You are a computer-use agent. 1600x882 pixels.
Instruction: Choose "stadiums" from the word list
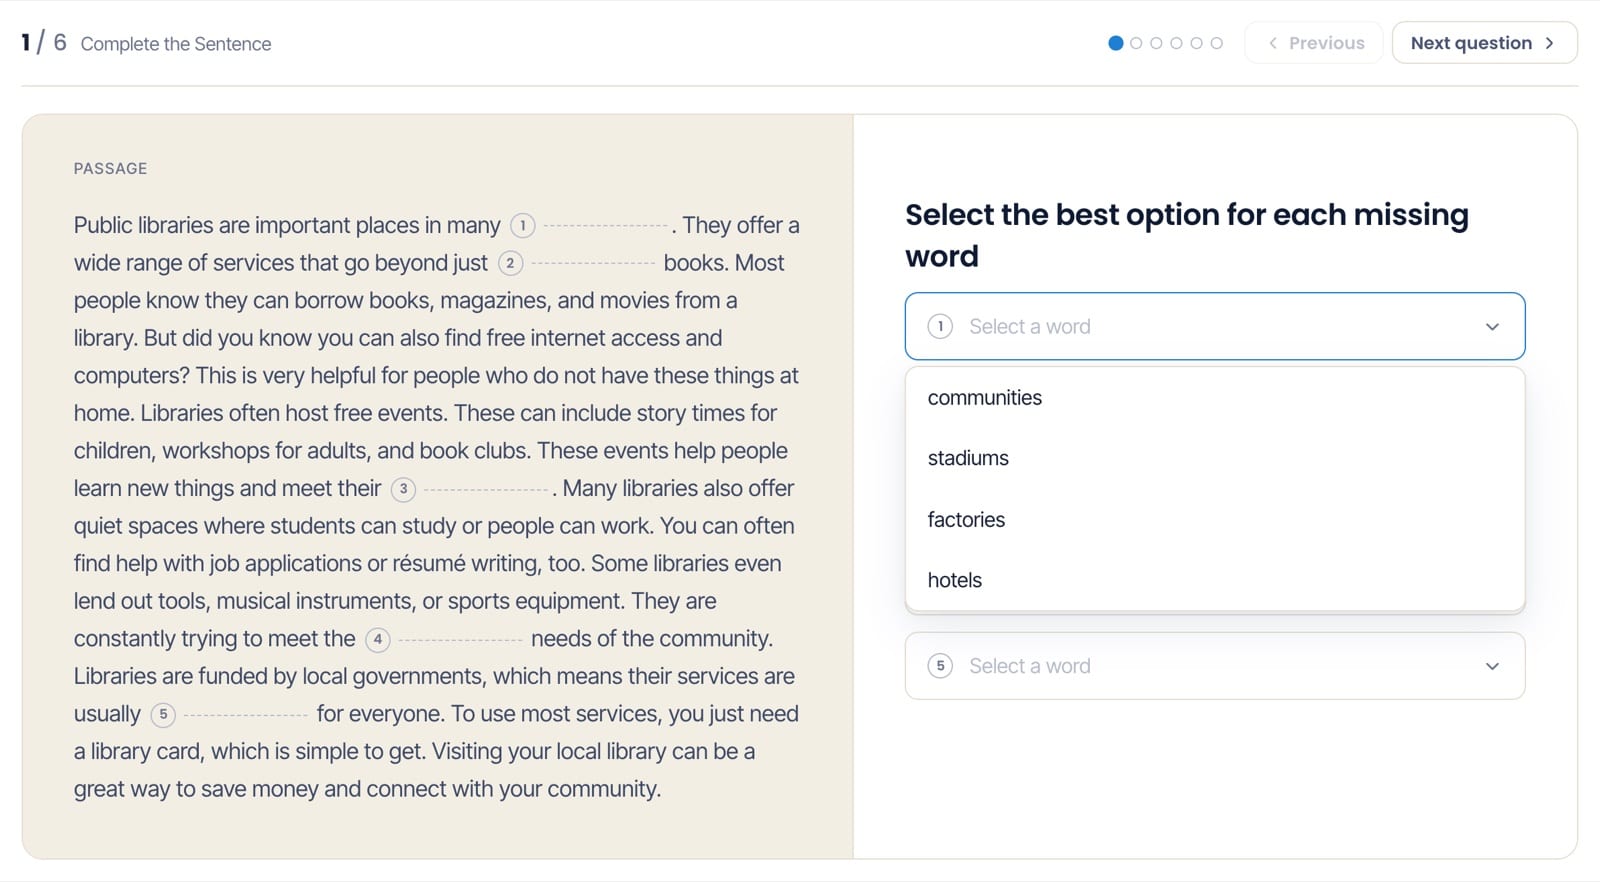click(1215, 458)
